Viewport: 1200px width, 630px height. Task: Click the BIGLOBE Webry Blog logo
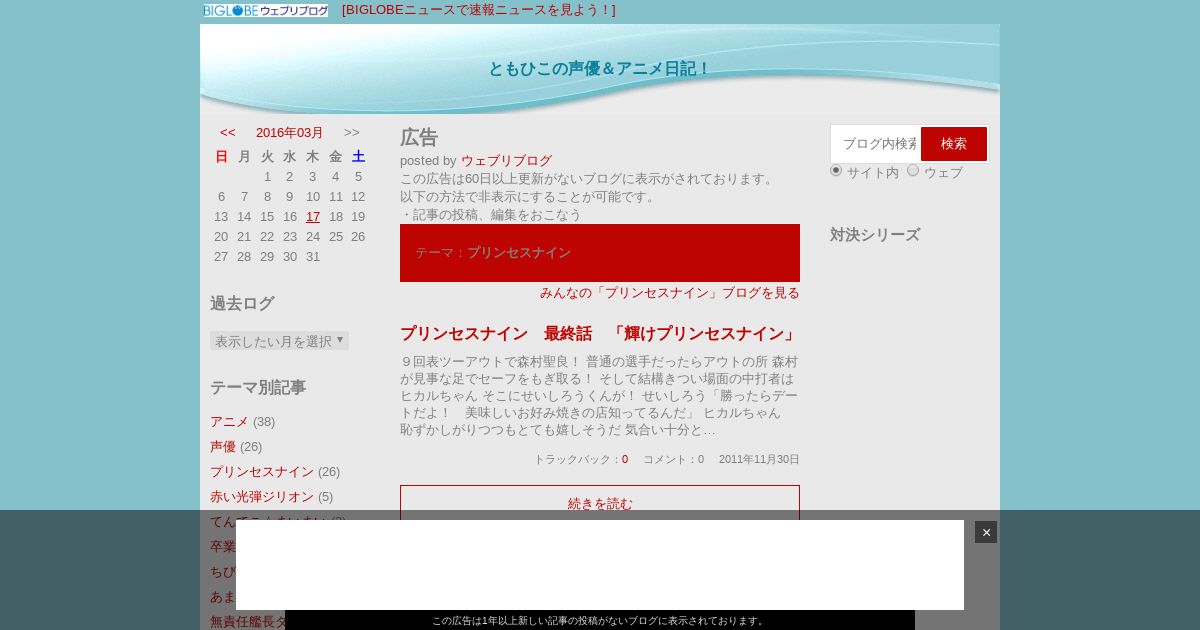pos(266,10)
